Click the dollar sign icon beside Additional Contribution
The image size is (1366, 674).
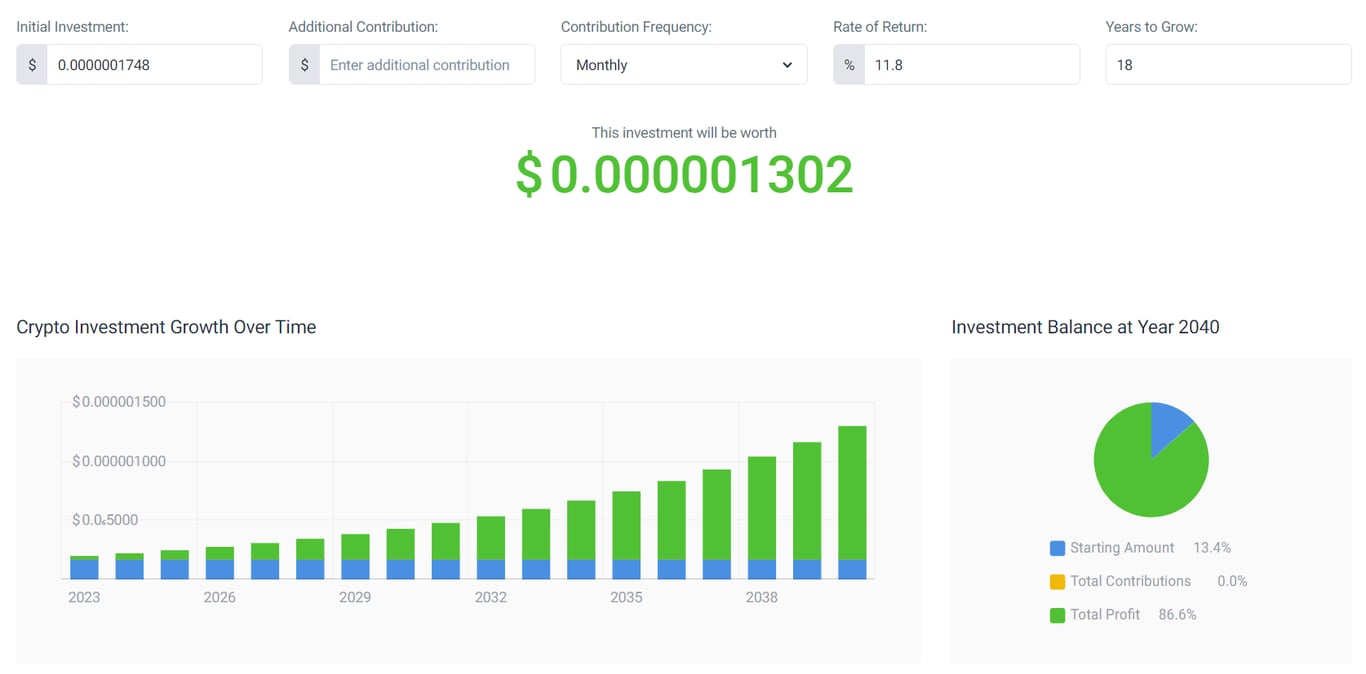(x=304, y=64)
